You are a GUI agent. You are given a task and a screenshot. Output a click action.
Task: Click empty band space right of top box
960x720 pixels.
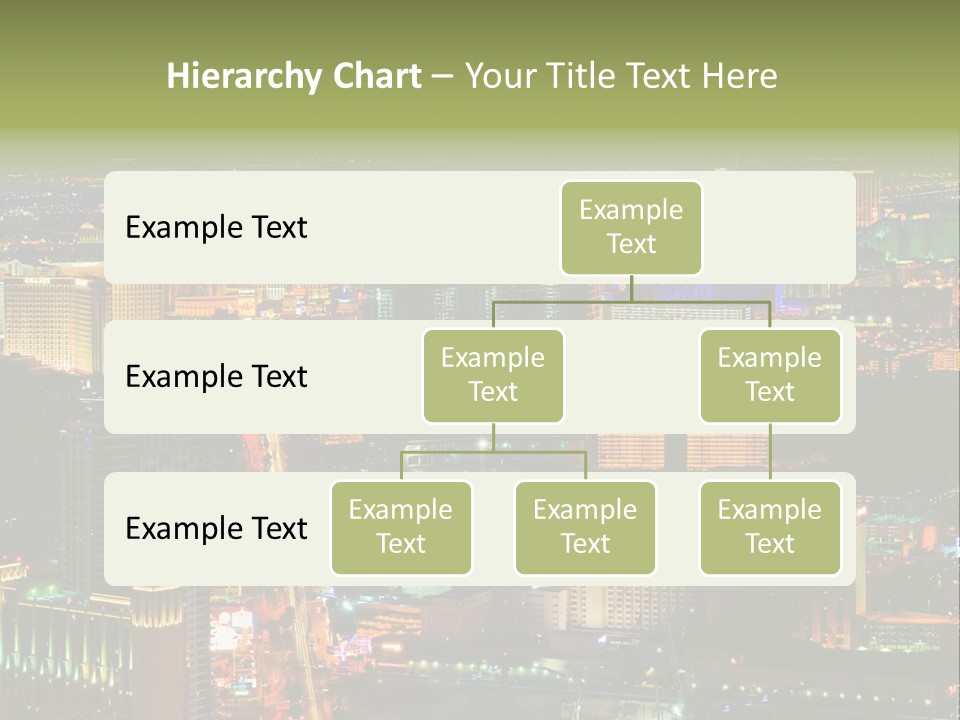780,227
